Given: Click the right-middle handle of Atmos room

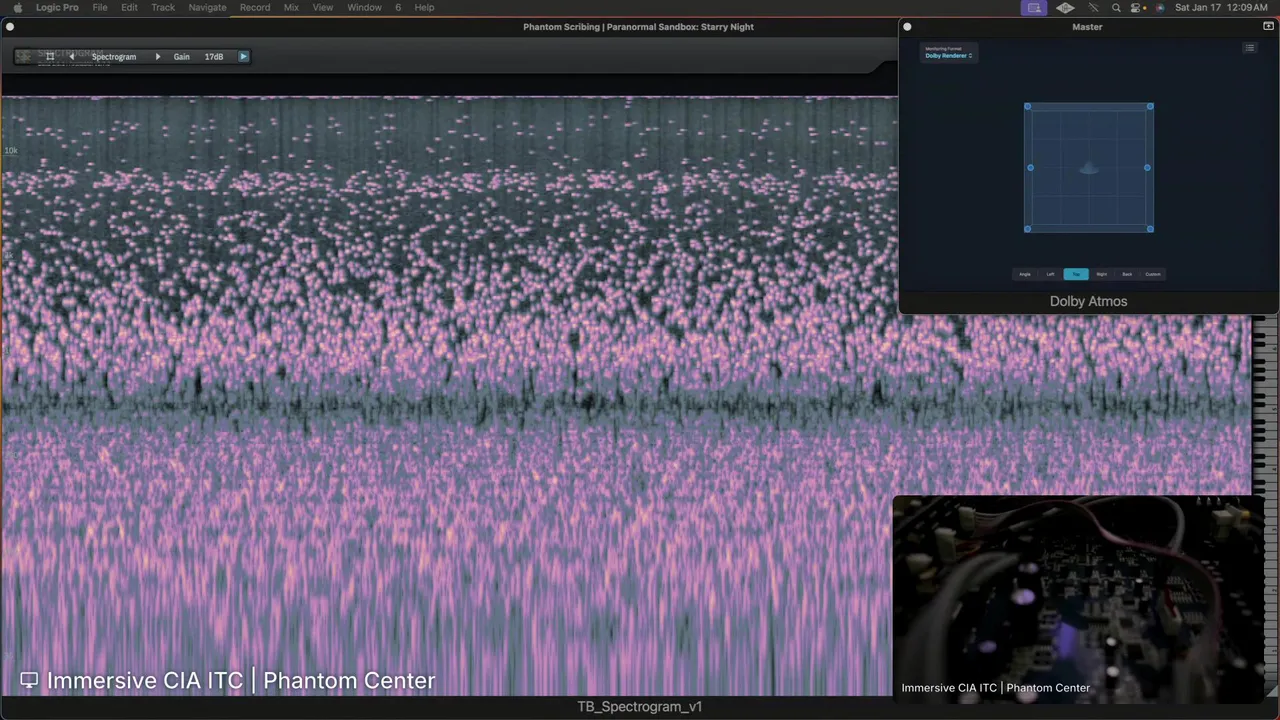Looking at the screenshot, I should (1147, 168).
